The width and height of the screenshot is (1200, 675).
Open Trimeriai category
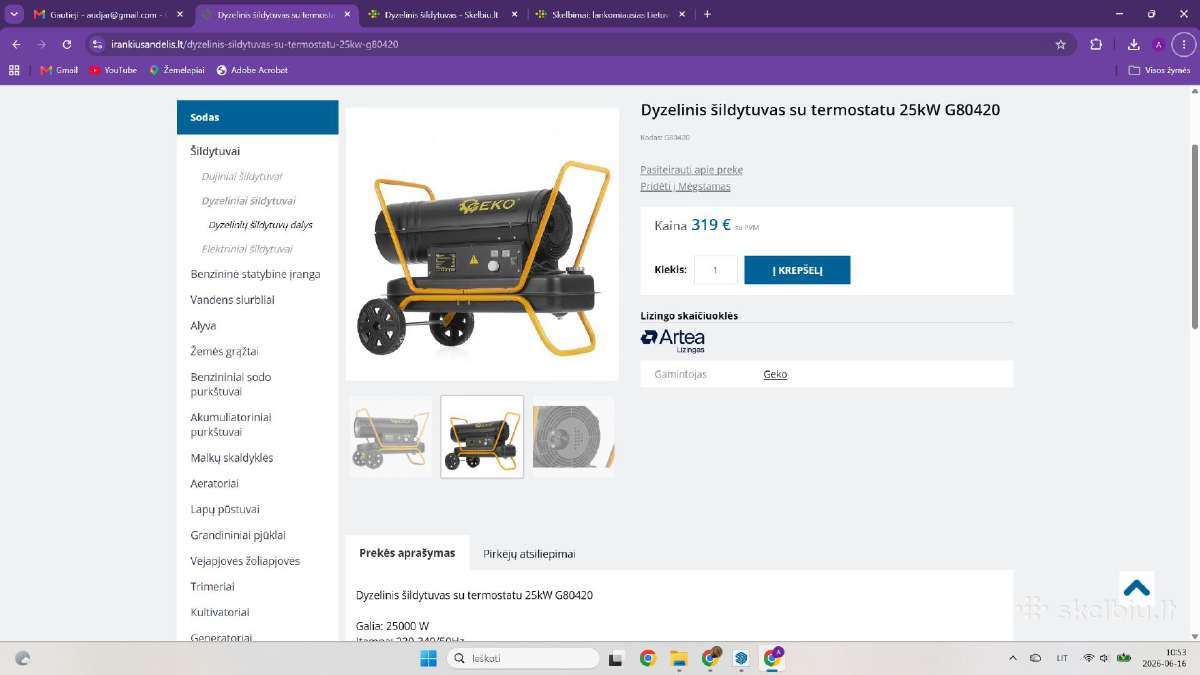(x=212, y=587)
